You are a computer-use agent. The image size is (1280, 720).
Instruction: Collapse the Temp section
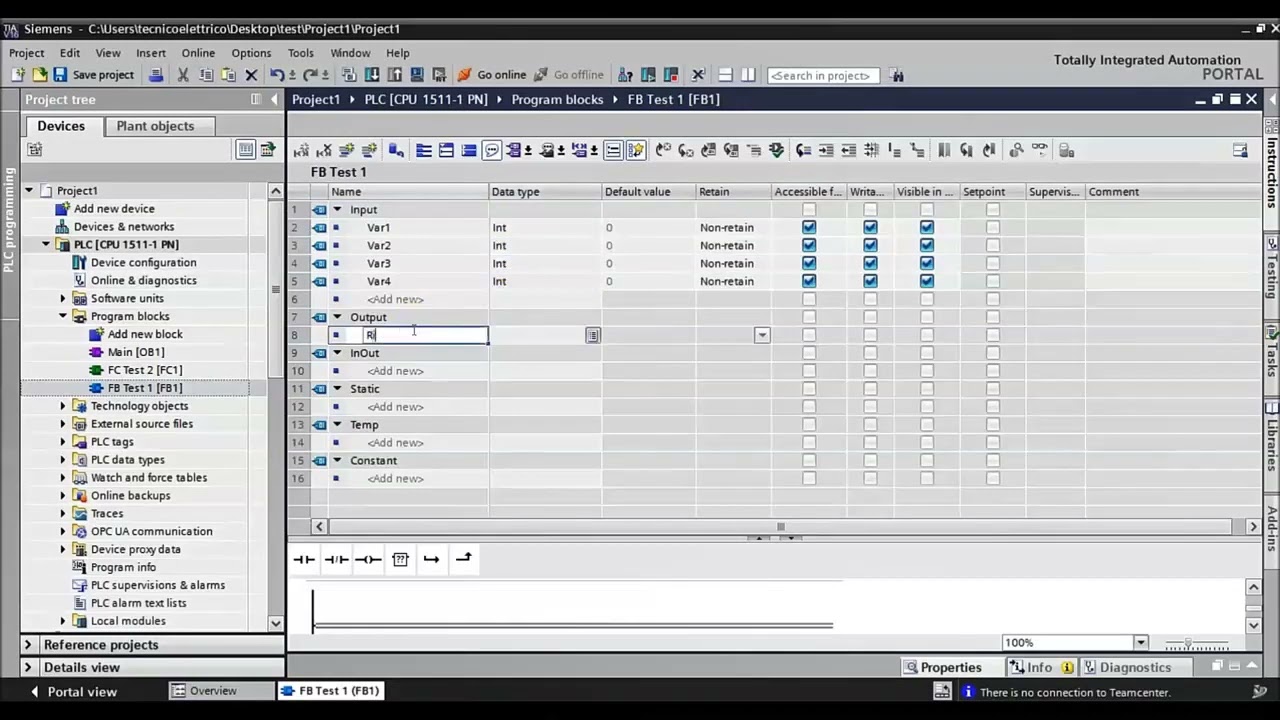pos(337,425)
